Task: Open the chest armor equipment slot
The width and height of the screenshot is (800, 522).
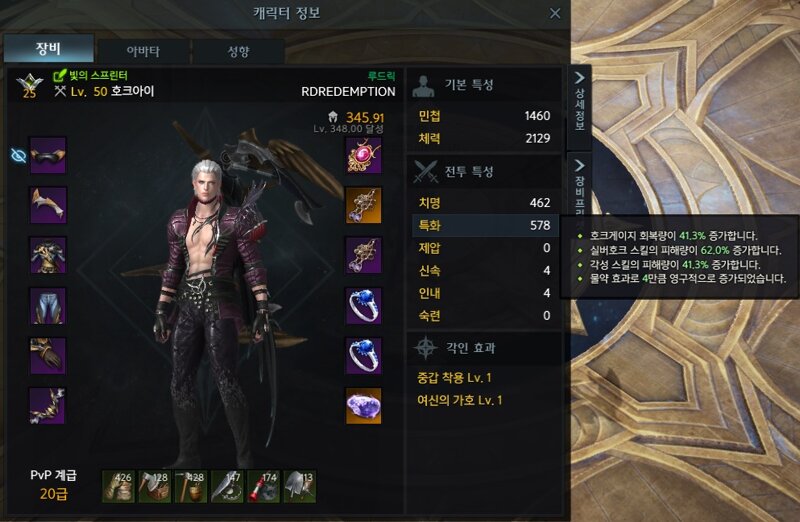Action: [x=47, y=255]
